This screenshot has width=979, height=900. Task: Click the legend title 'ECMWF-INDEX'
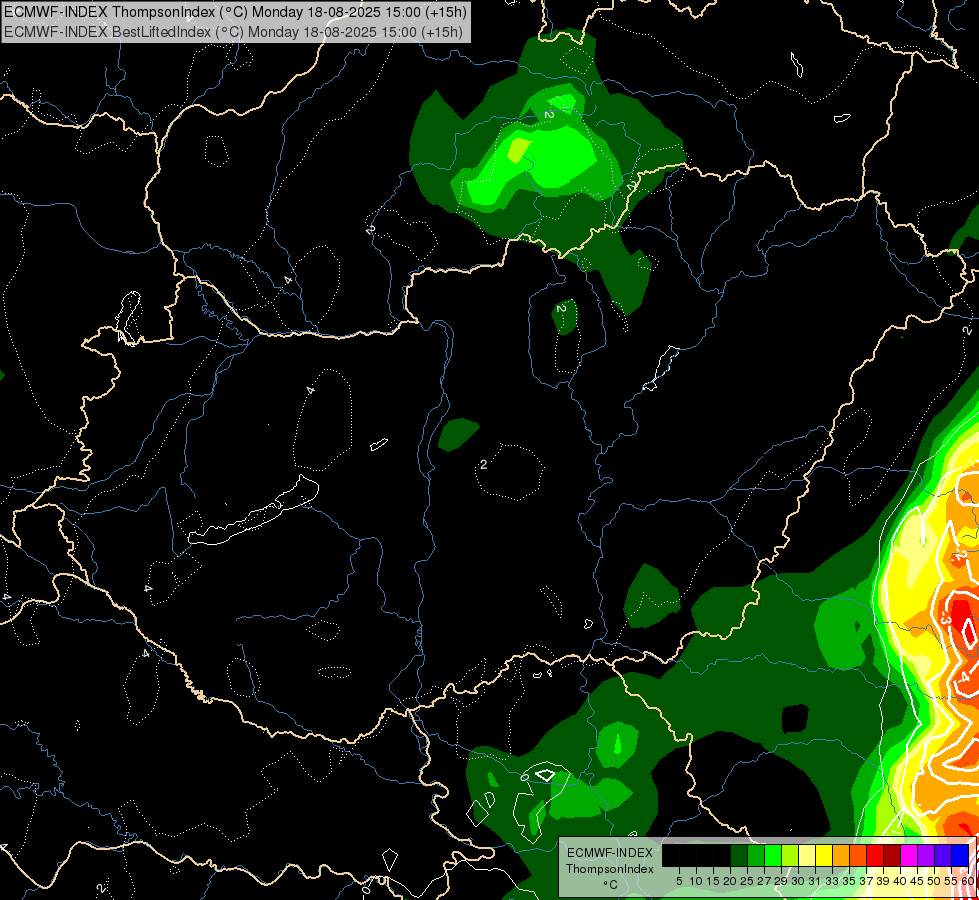tap(610, 853)
